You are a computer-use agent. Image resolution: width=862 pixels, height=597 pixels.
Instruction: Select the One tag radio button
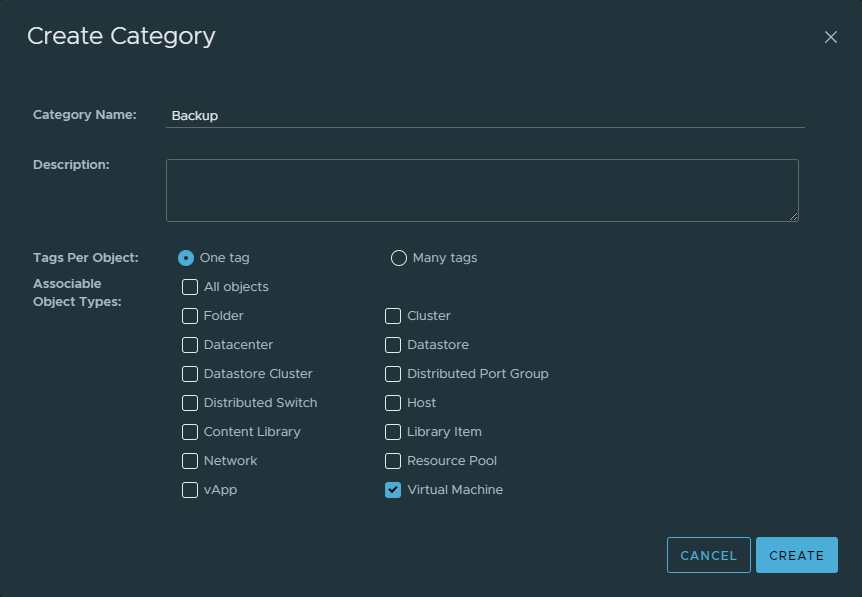186,258
